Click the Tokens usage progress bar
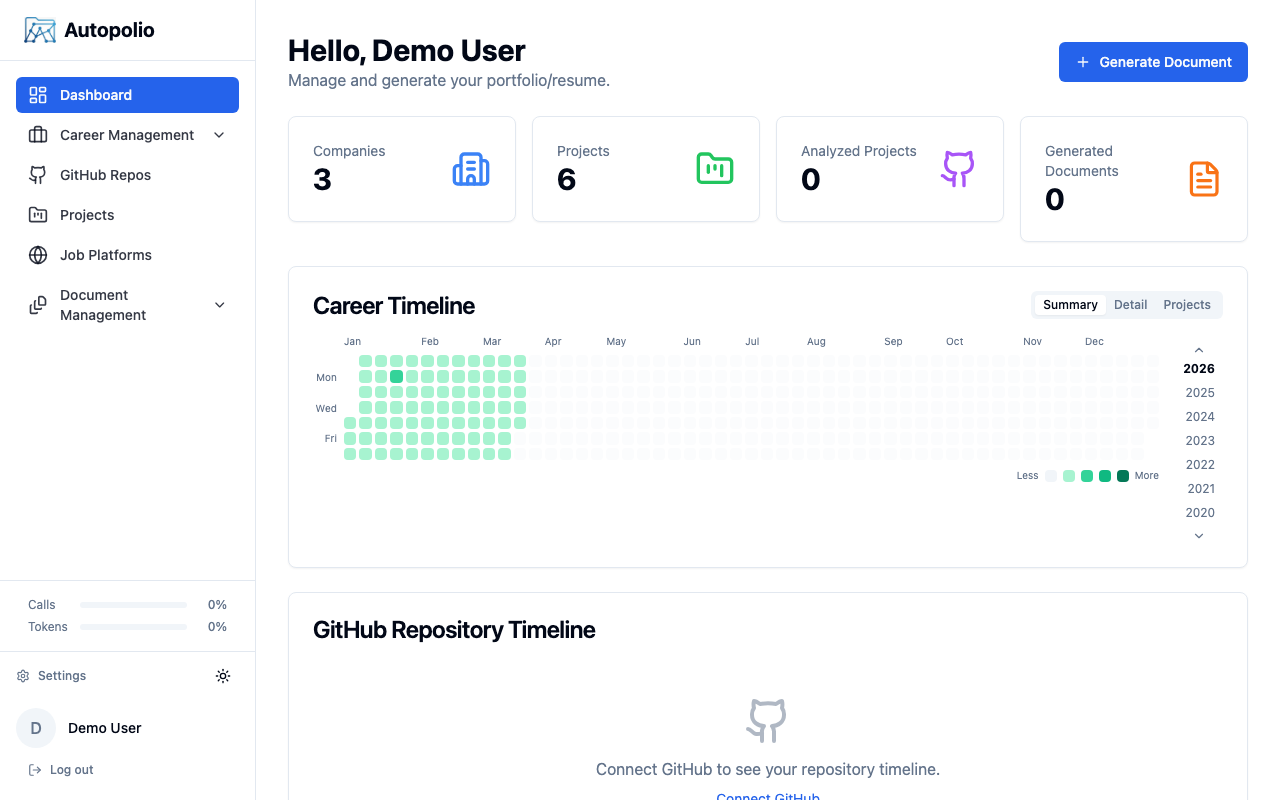 pos(133,626)
